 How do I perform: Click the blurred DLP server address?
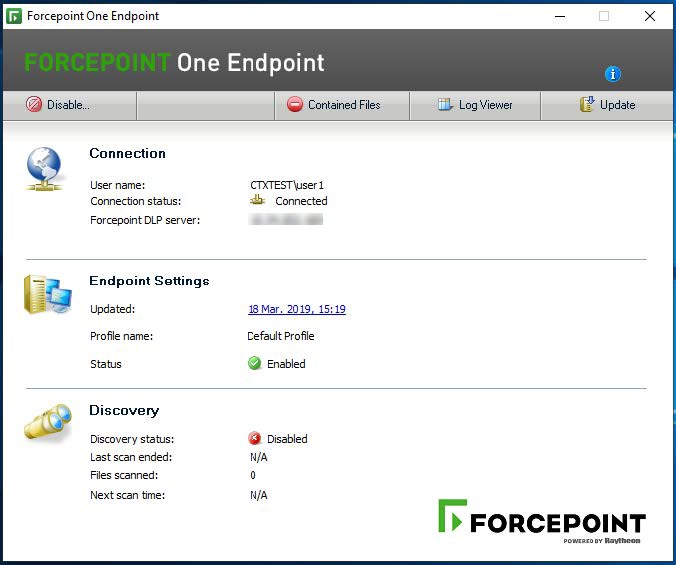coord(287,219)
